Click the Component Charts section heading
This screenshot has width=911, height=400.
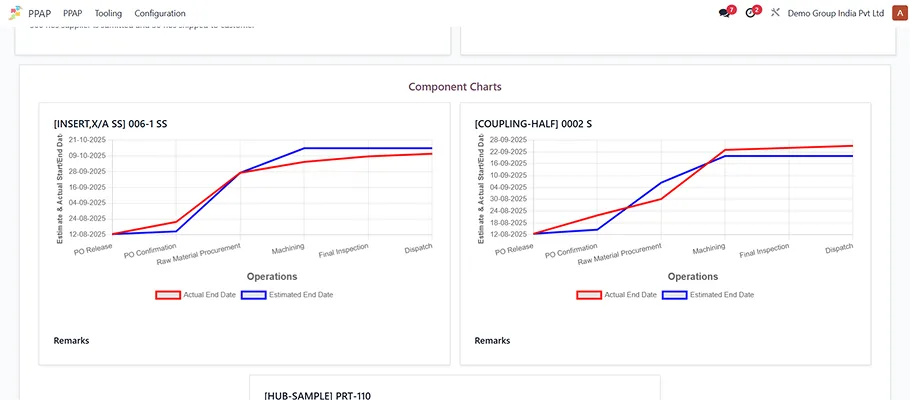[455, 87]
